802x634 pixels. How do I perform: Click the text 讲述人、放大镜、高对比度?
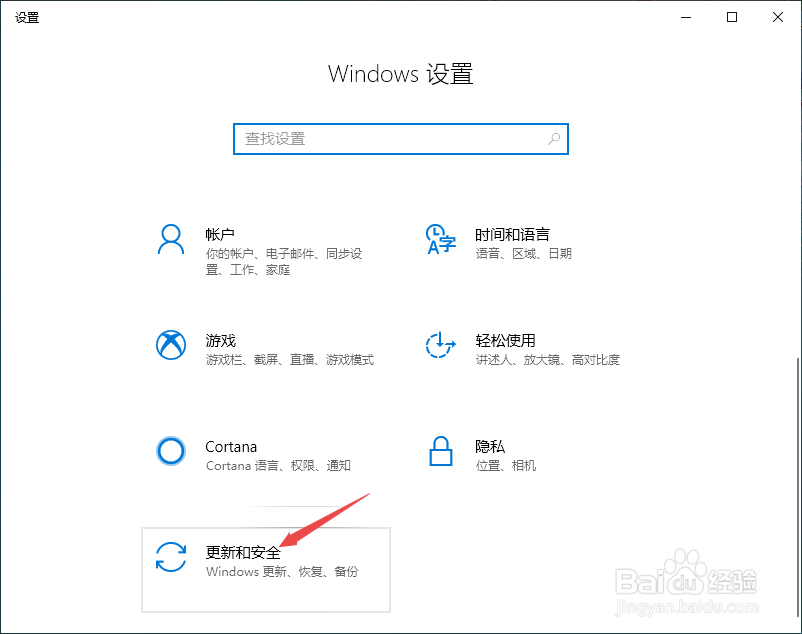click(548, 360)
